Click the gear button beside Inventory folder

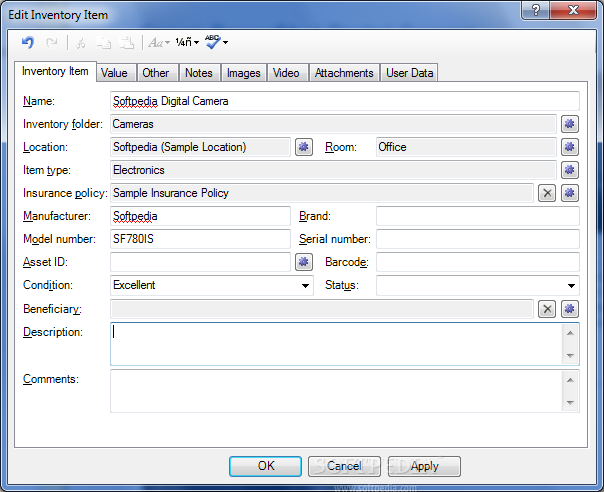[569, 124]
